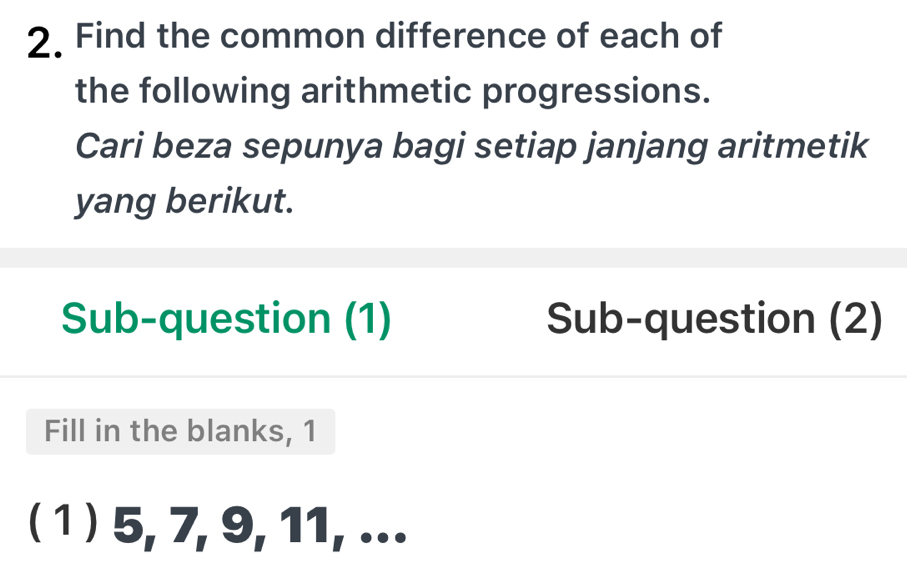Click the grey separator bar above the tabs
Image resolution: width=907 pixels, height=584 pixels.
[453, 257]
